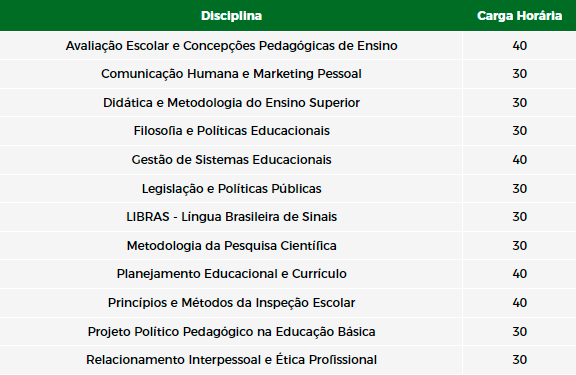Click Planejamento Educacional e Currículo
Screen dimensions: 576x375
(x=231, y=274)
